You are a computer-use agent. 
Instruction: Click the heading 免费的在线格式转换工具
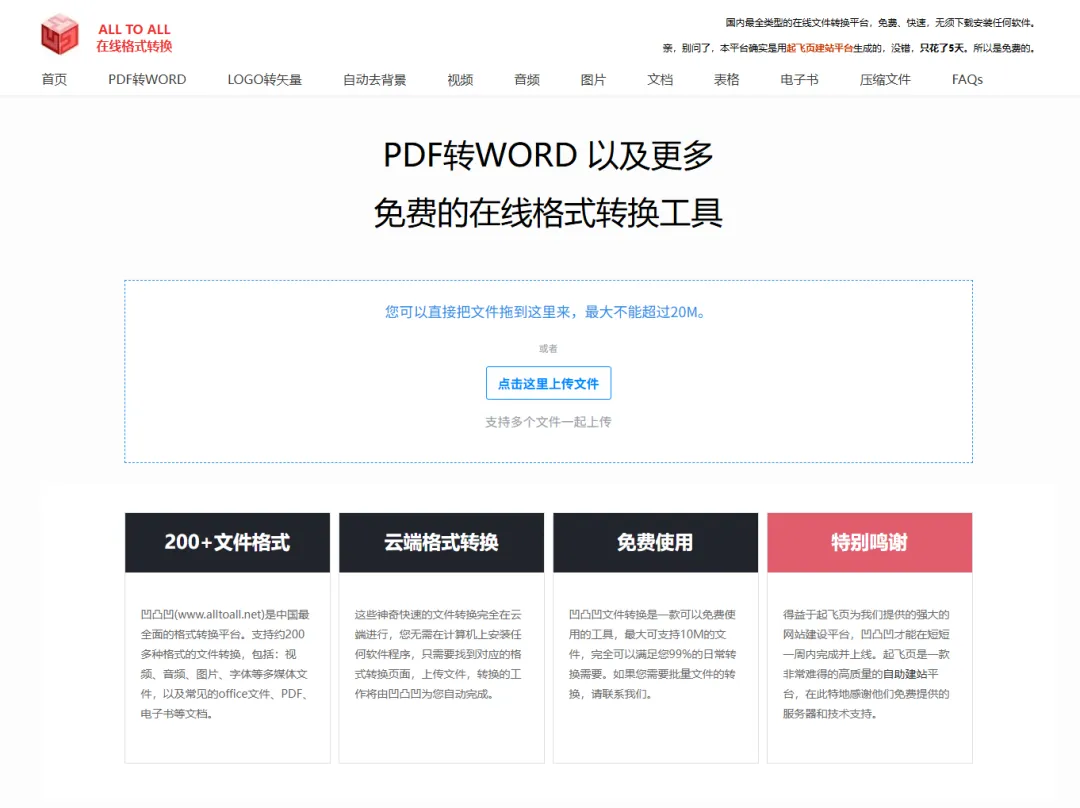[x=548, y=212]
